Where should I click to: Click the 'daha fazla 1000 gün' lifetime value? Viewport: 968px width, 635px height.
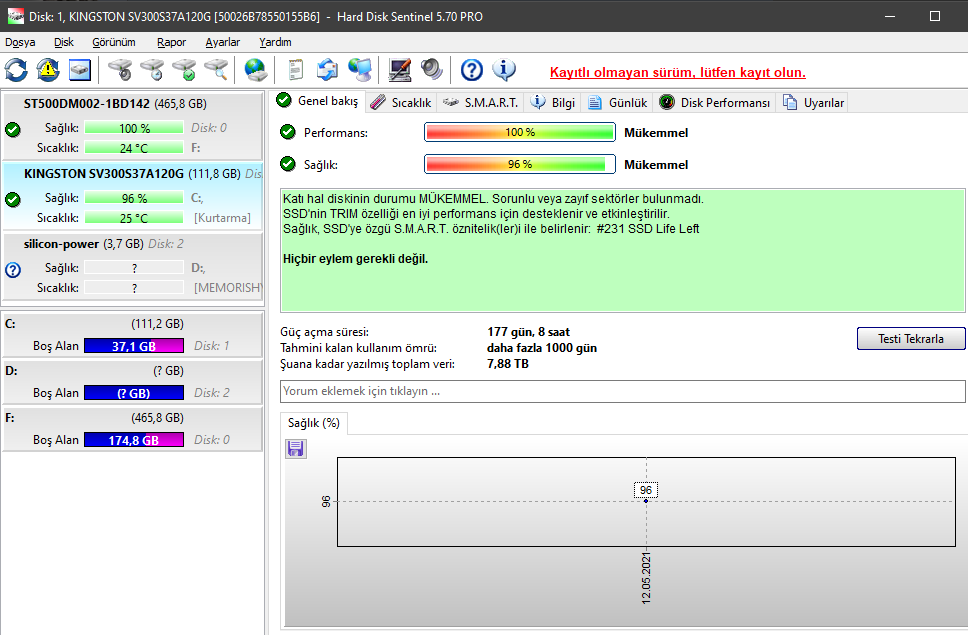point(541,348)
